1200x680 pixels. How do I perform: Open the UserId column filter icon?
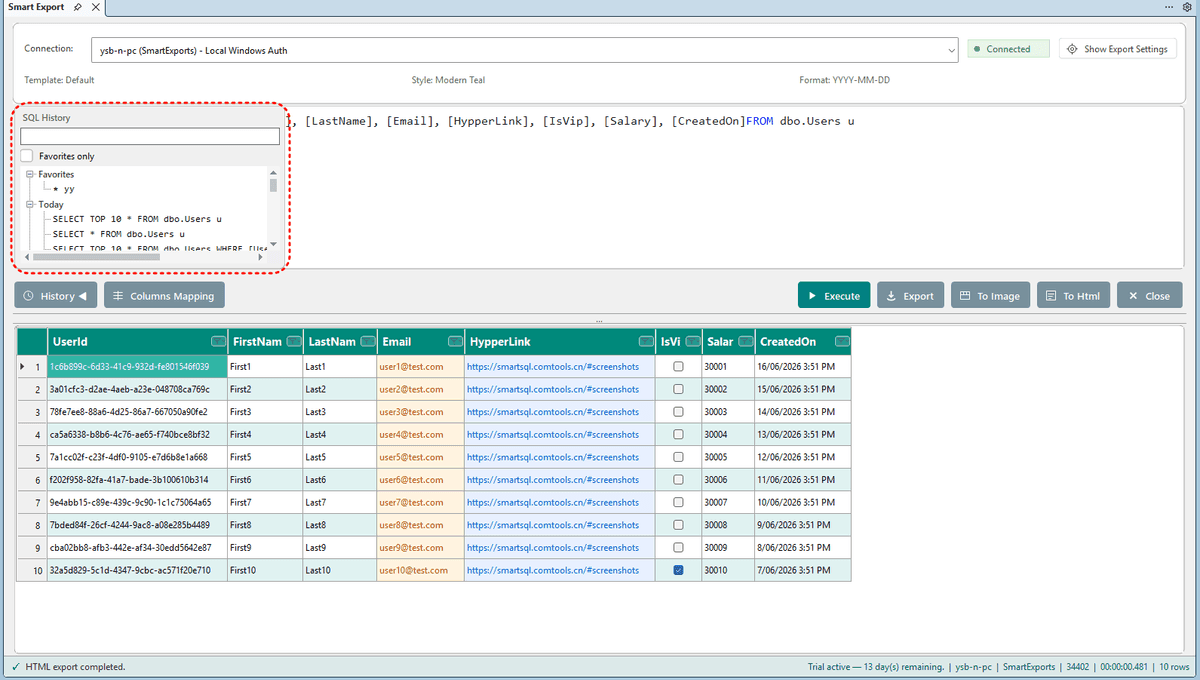click(218, 341)
